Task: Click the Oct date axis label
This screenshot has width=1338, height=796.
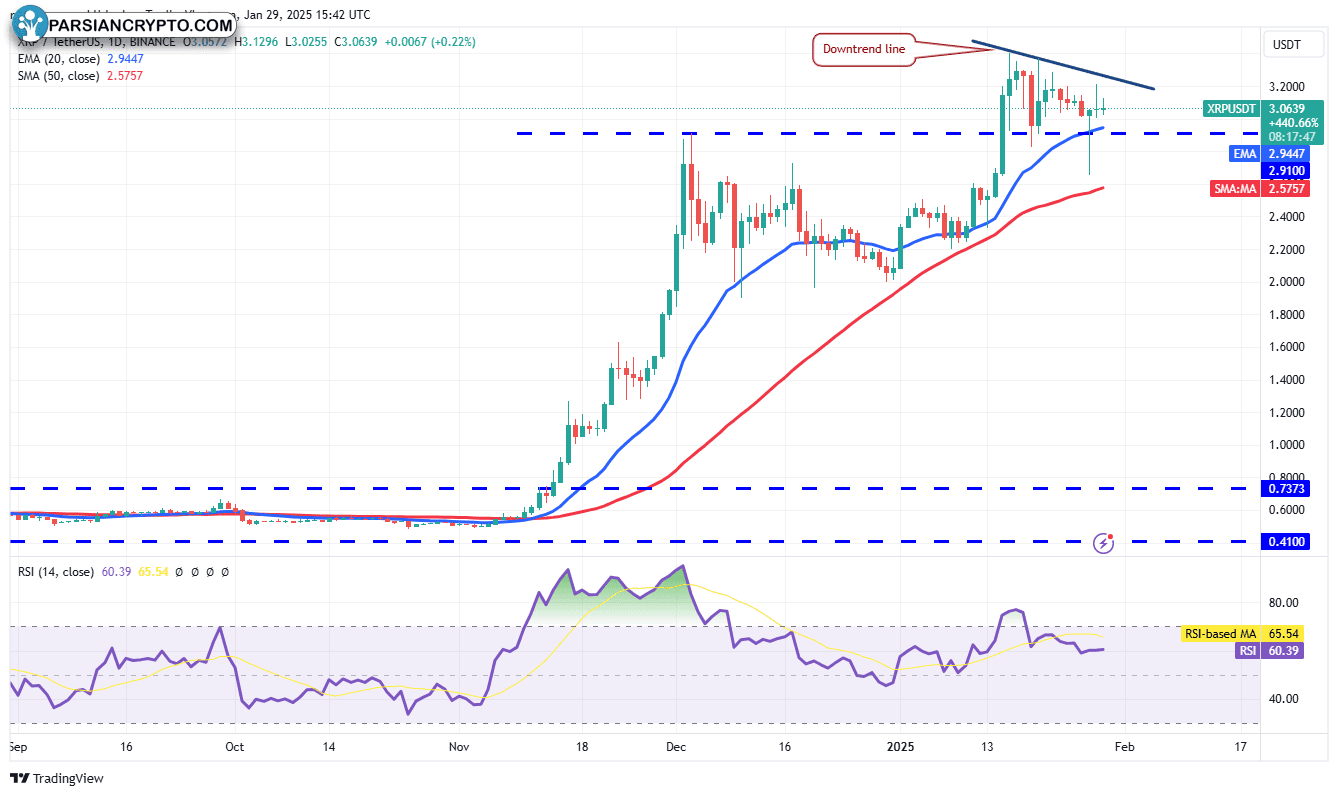Action: [235, 746]
